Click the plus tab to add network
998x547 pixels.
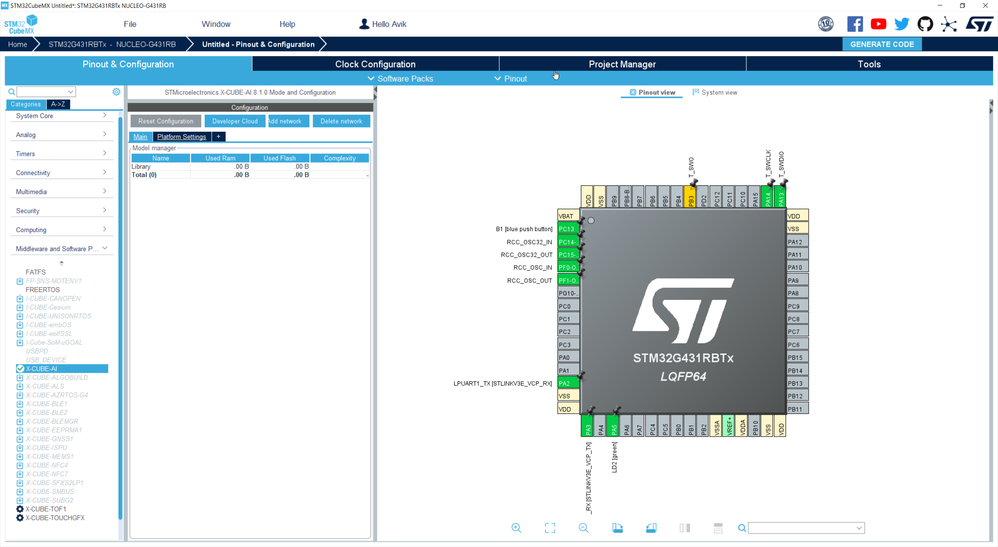(x=218, y=137)
